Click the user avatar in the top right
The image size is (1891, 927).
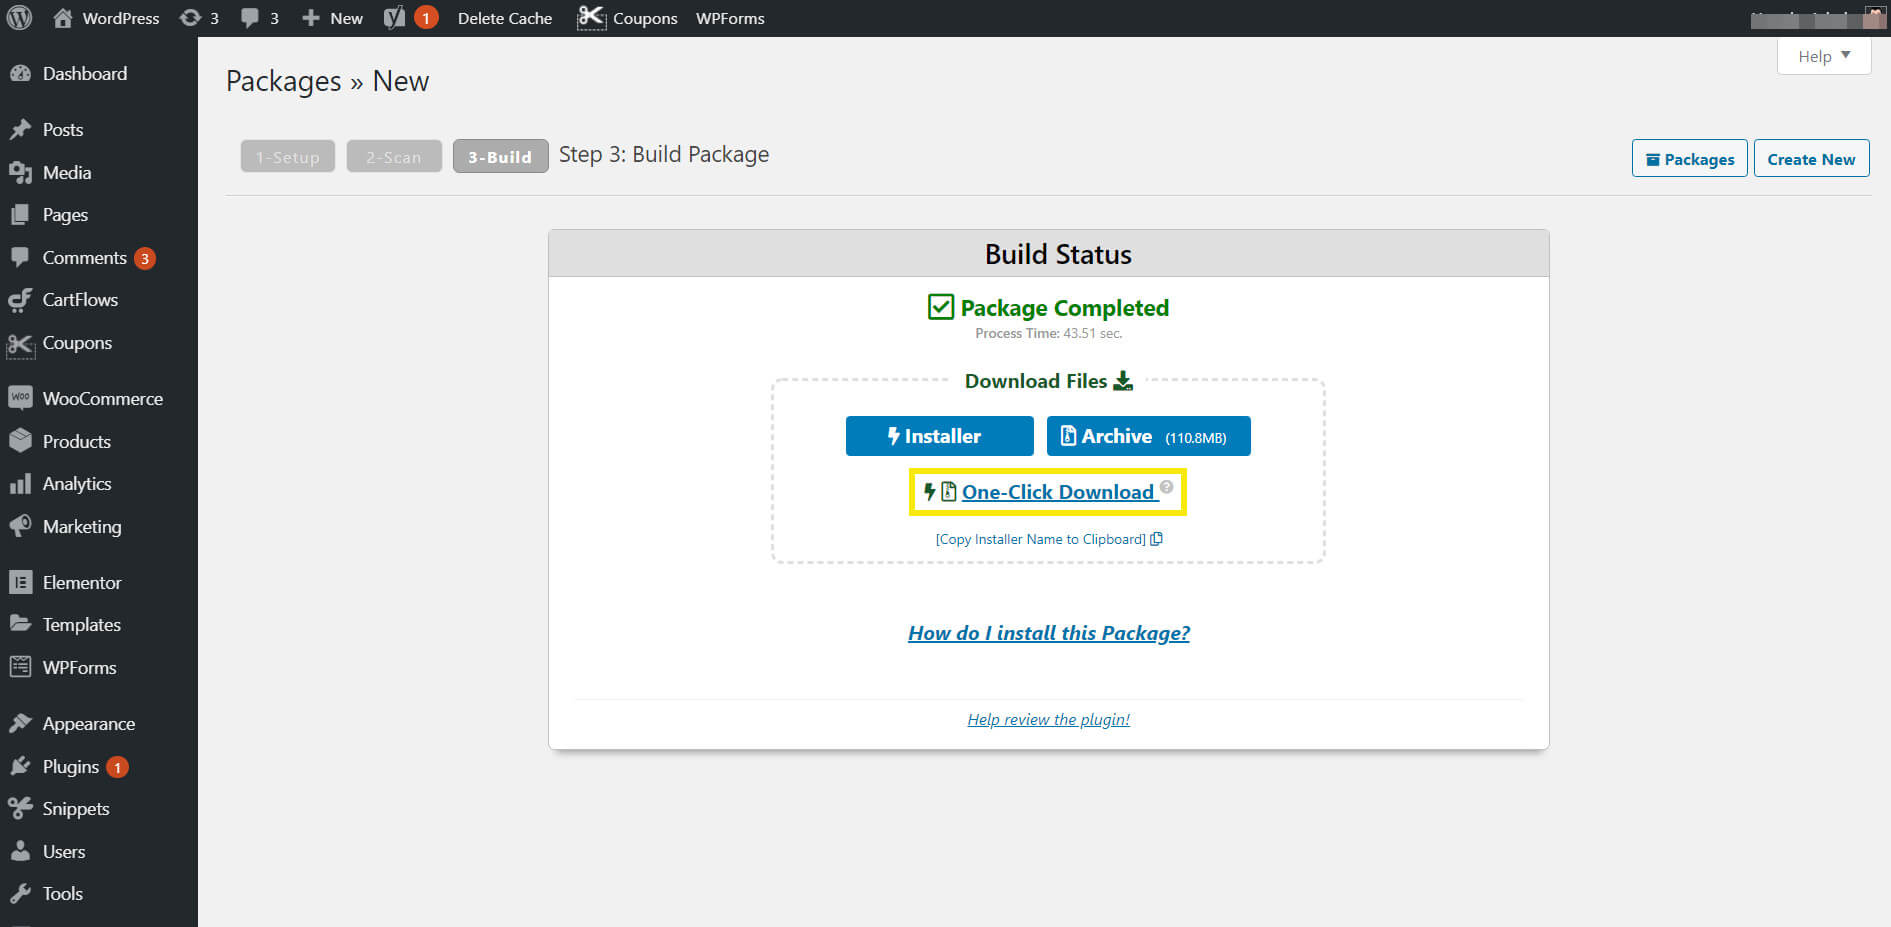1875,18
